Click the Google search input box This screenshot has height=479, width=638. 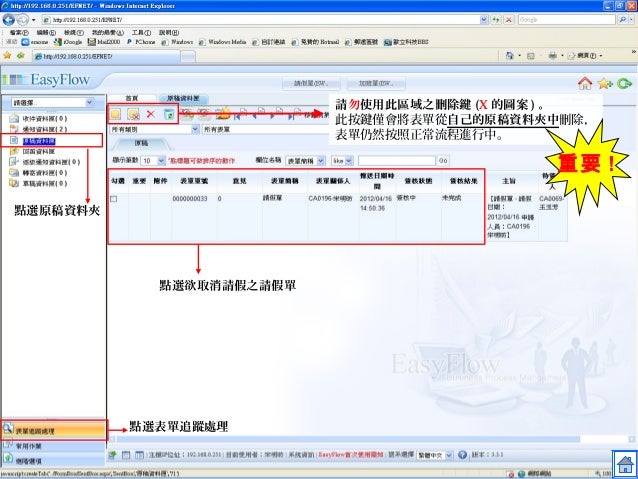pos(567,20)
